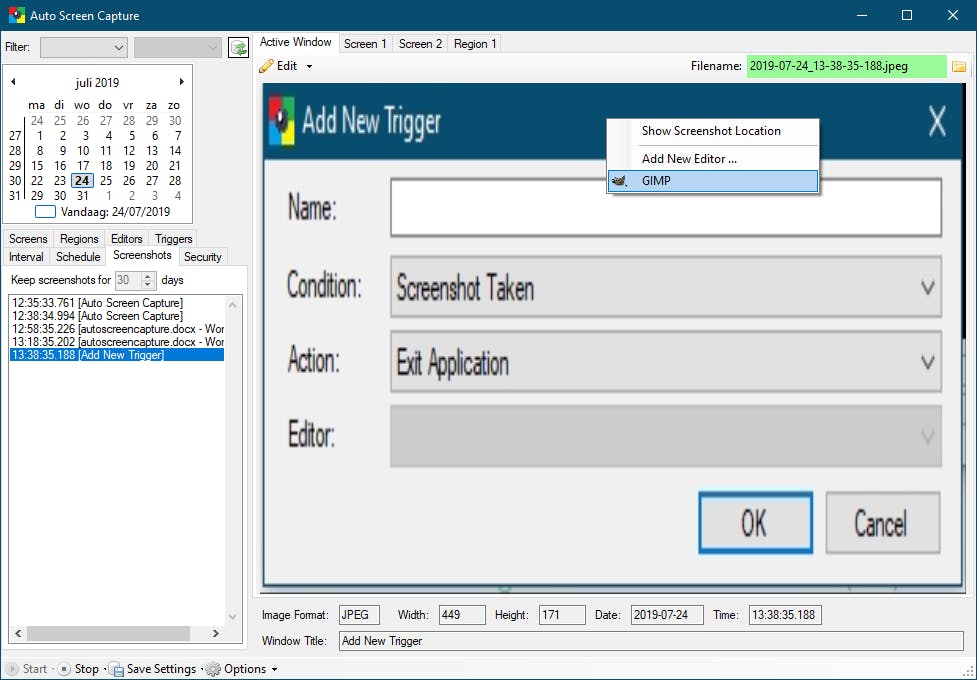Image resolution: width=977 pixels, height=680 pixels.
Task: Click the captured Add New Trigger preview image
Action: click(x=613, y=337)
